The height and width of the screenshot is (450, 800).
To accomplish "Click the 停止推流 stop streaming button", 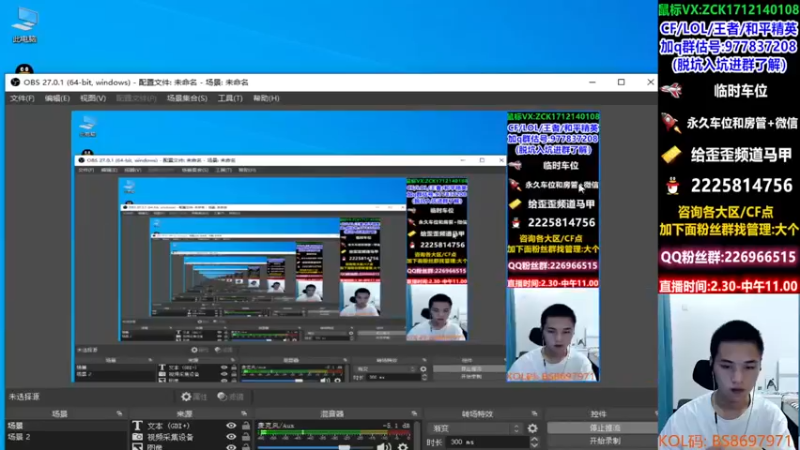I will pos(603,428).
